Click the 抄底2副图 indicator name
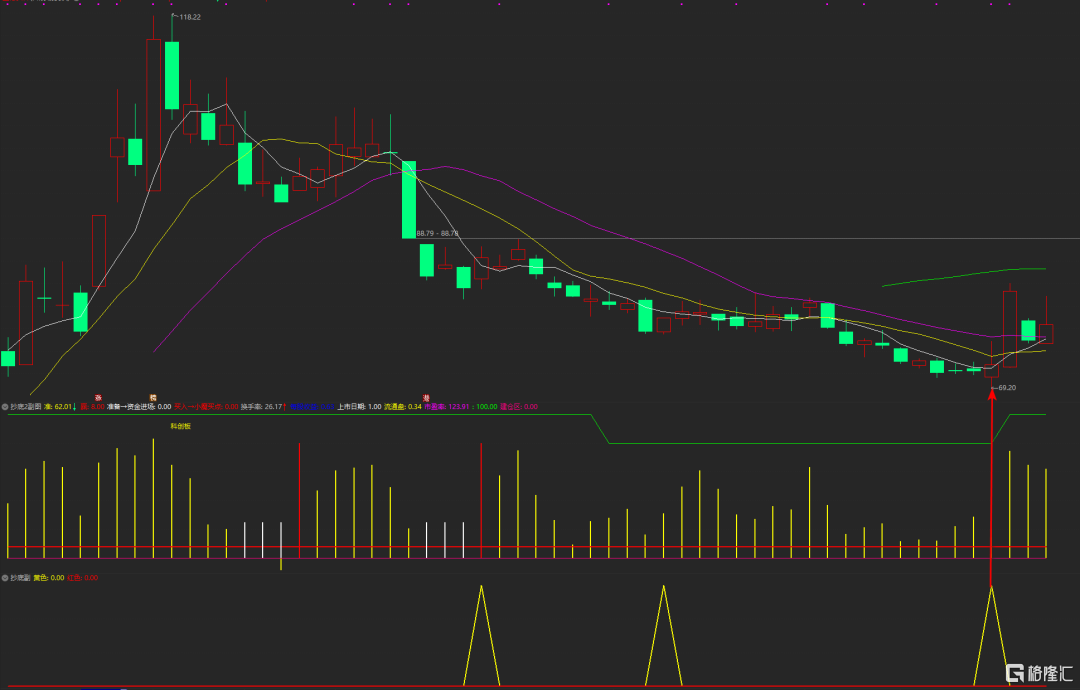1080x690 pixels. (x=25, y=407)
